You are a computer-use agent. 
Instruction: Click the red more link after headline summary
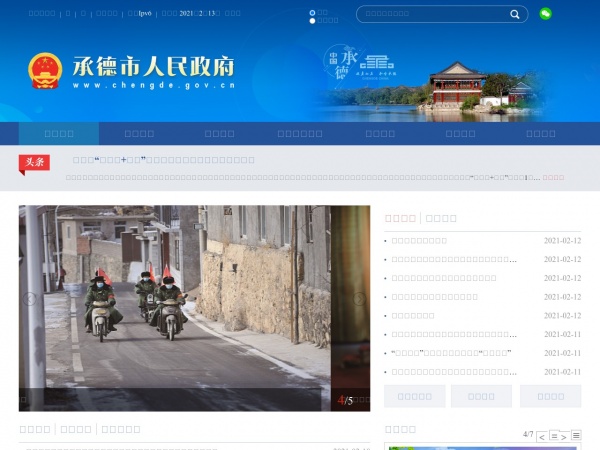(x=553, y=177)
